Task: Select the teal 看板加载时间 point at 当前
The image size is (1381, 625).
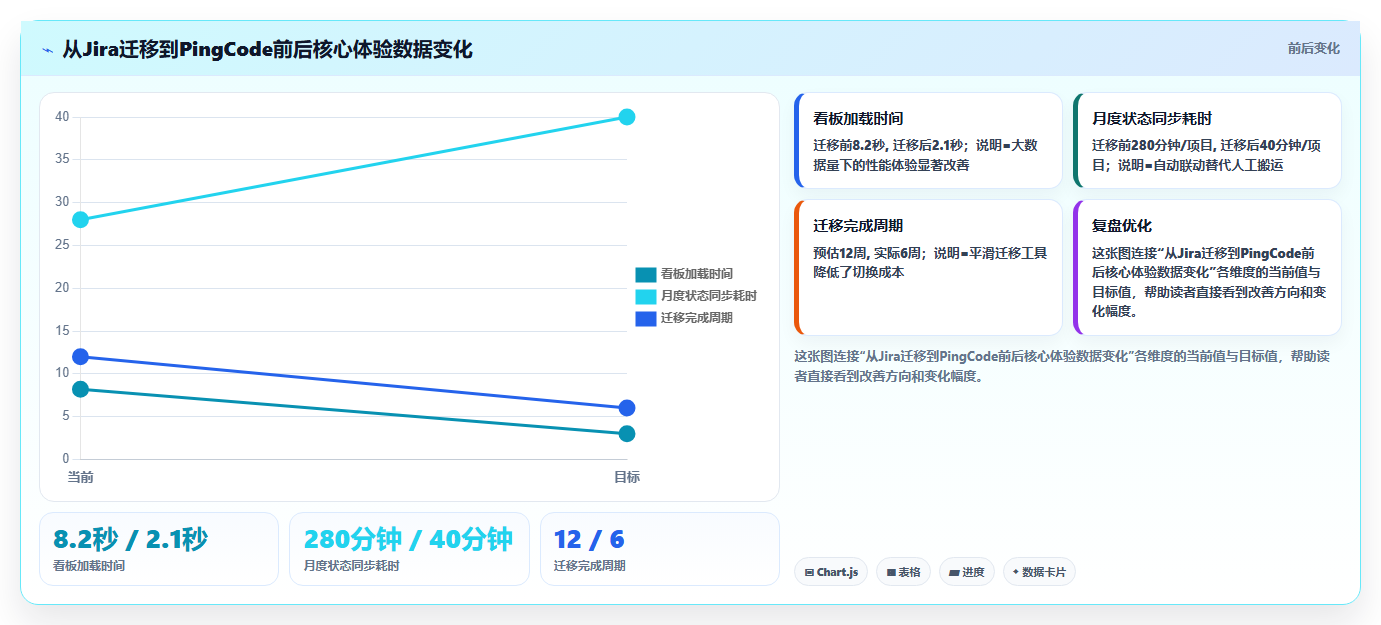Action: click(x=81, y=389)
